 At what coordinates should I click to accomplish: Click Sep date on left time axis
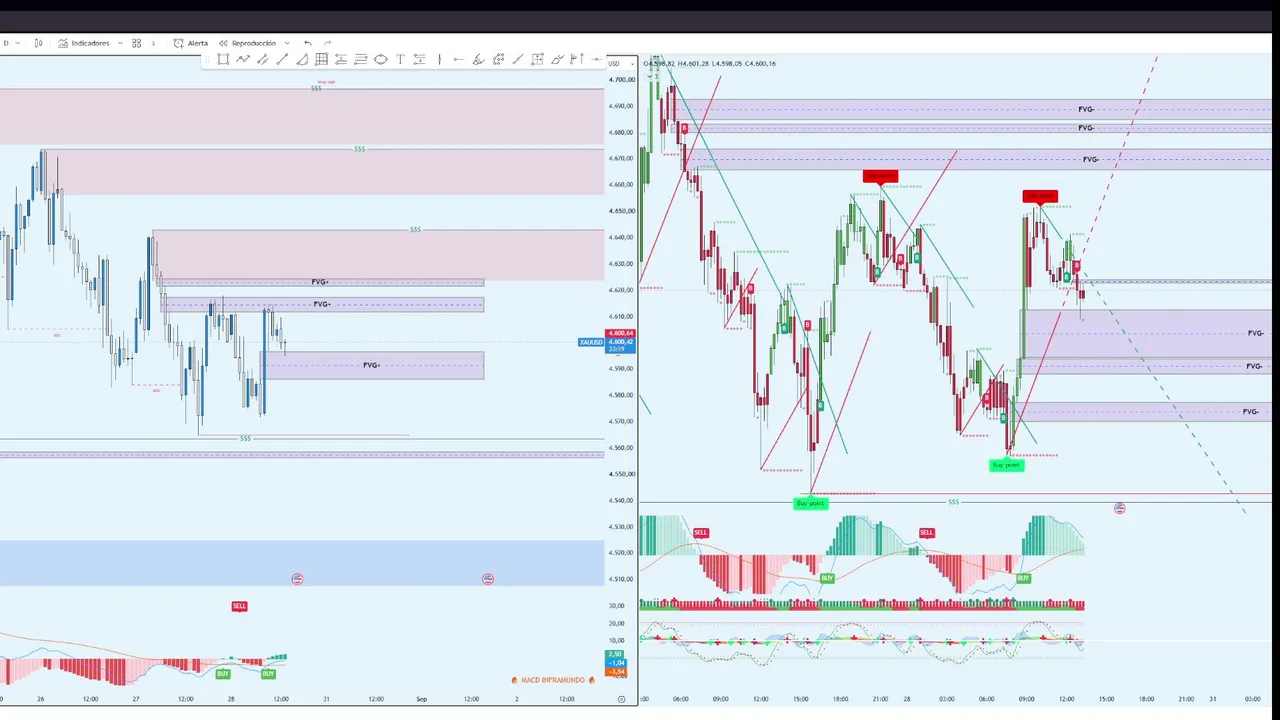pyautogui.click(x=421, y=699)
